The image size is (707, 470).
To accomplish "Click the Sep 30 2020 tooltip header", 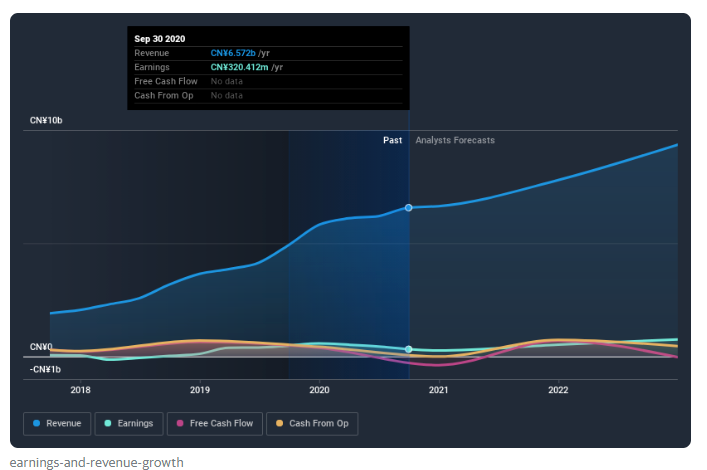I will click(160, 39).
